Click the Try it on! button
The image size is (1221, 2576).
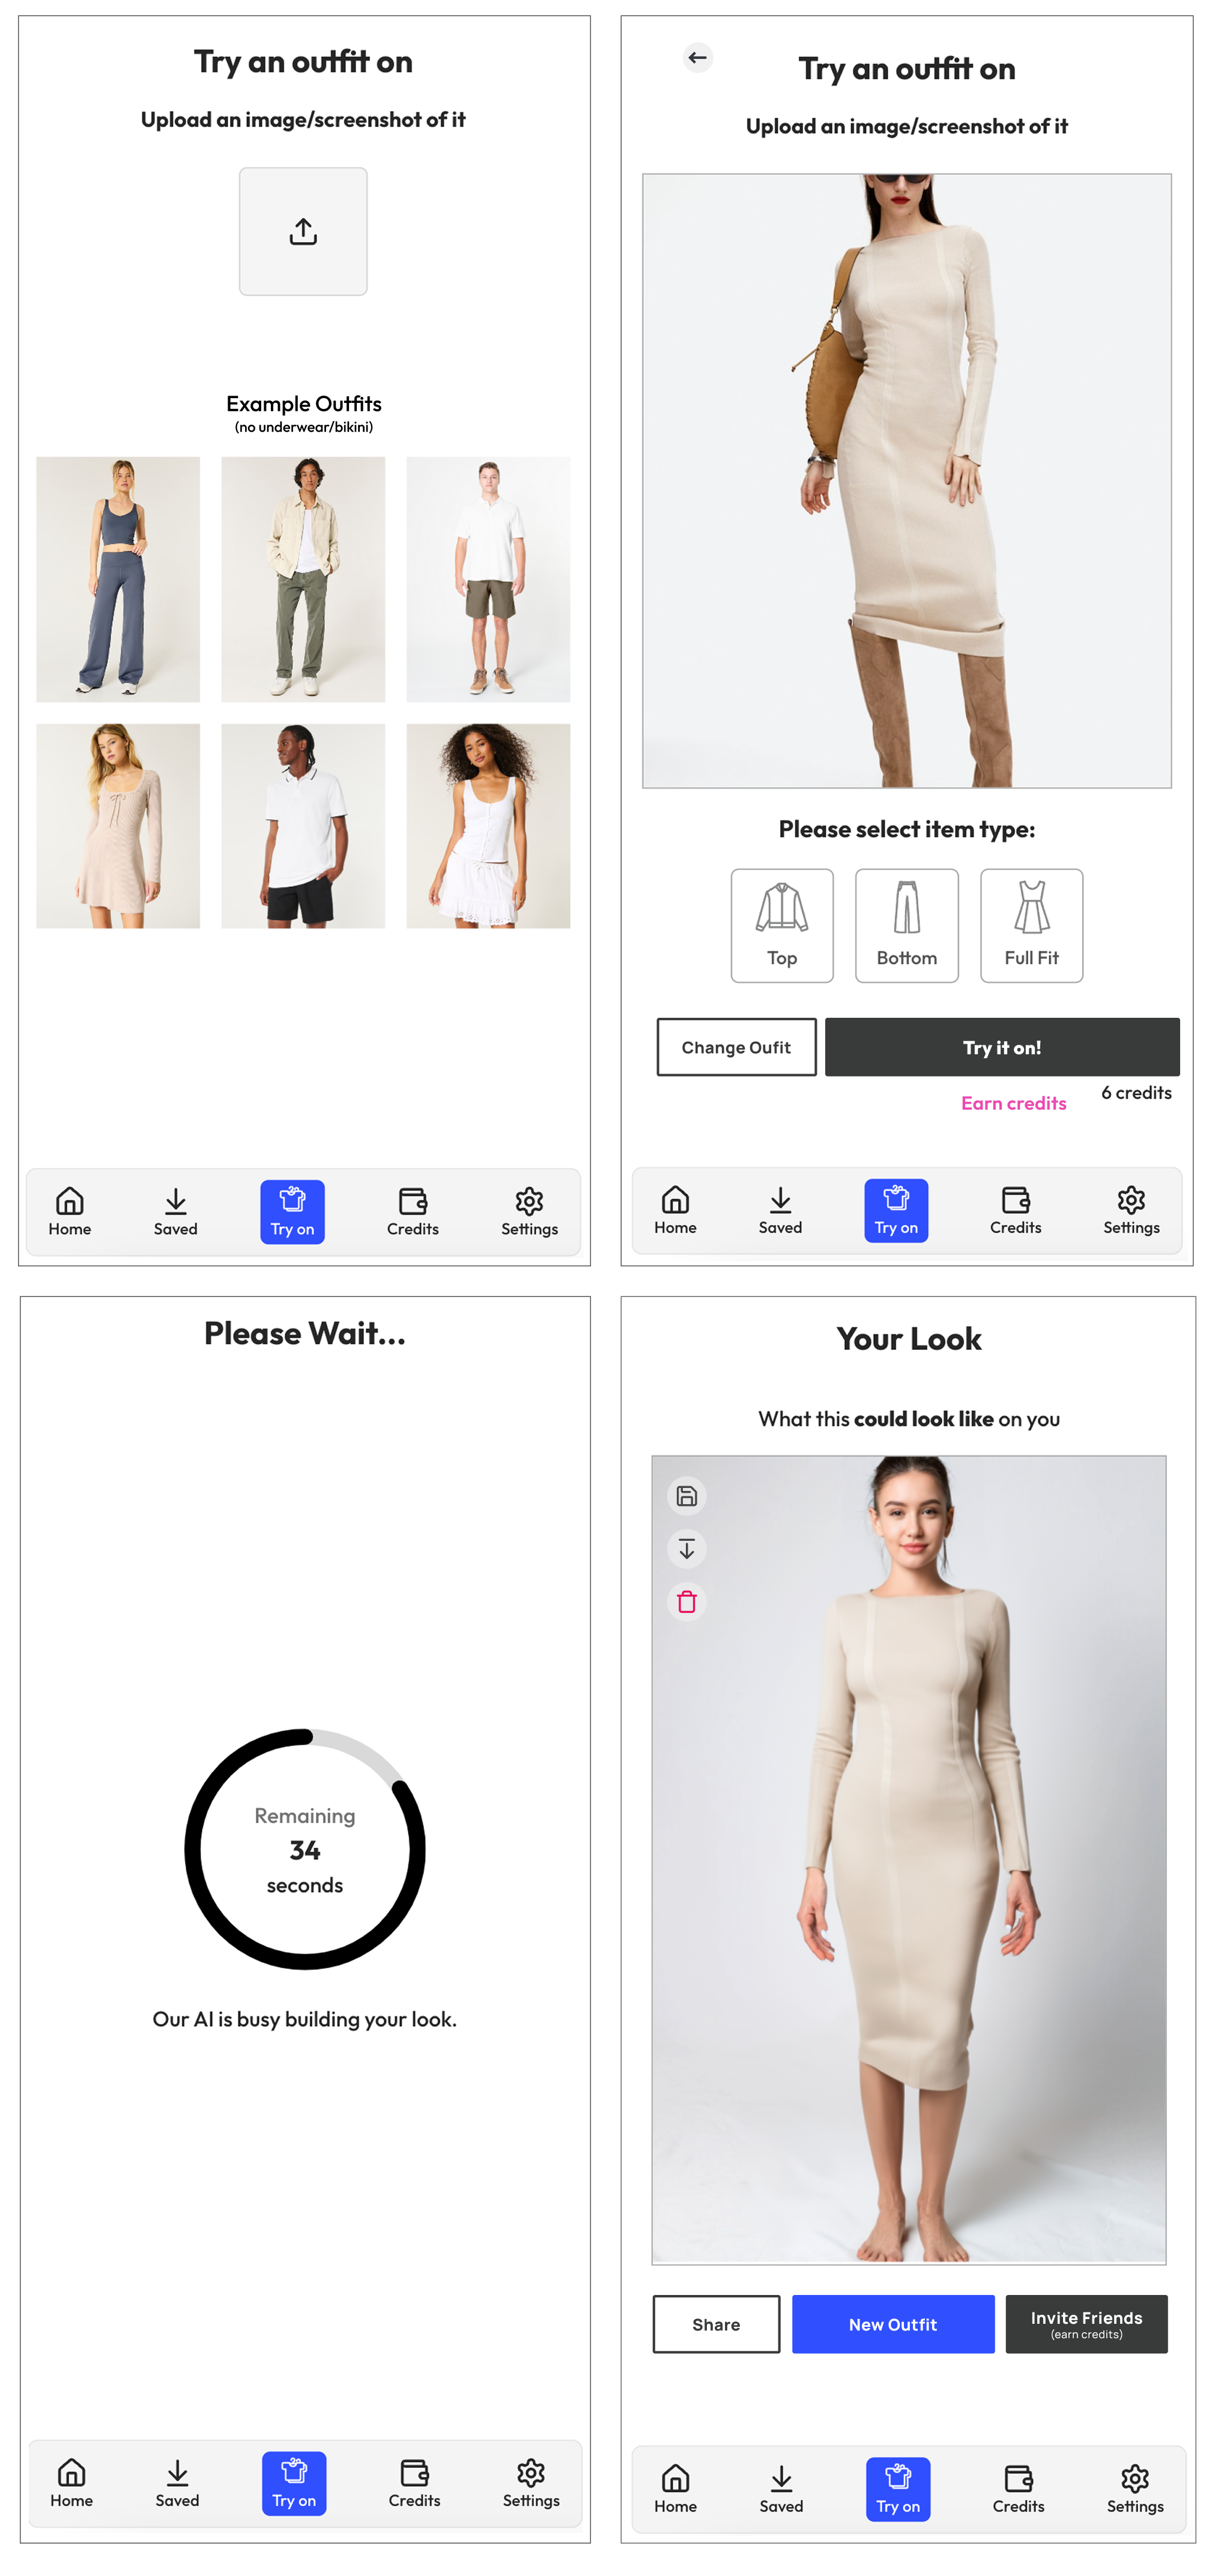(x=1002, y=1047)
